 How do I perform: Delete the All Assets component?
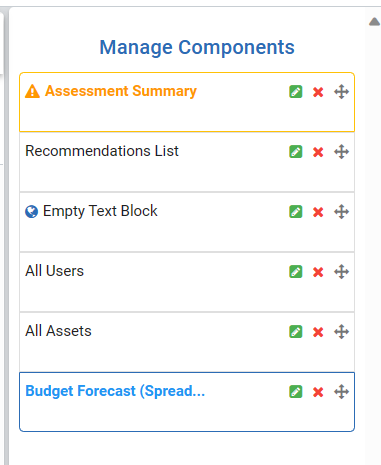point(318,332)
